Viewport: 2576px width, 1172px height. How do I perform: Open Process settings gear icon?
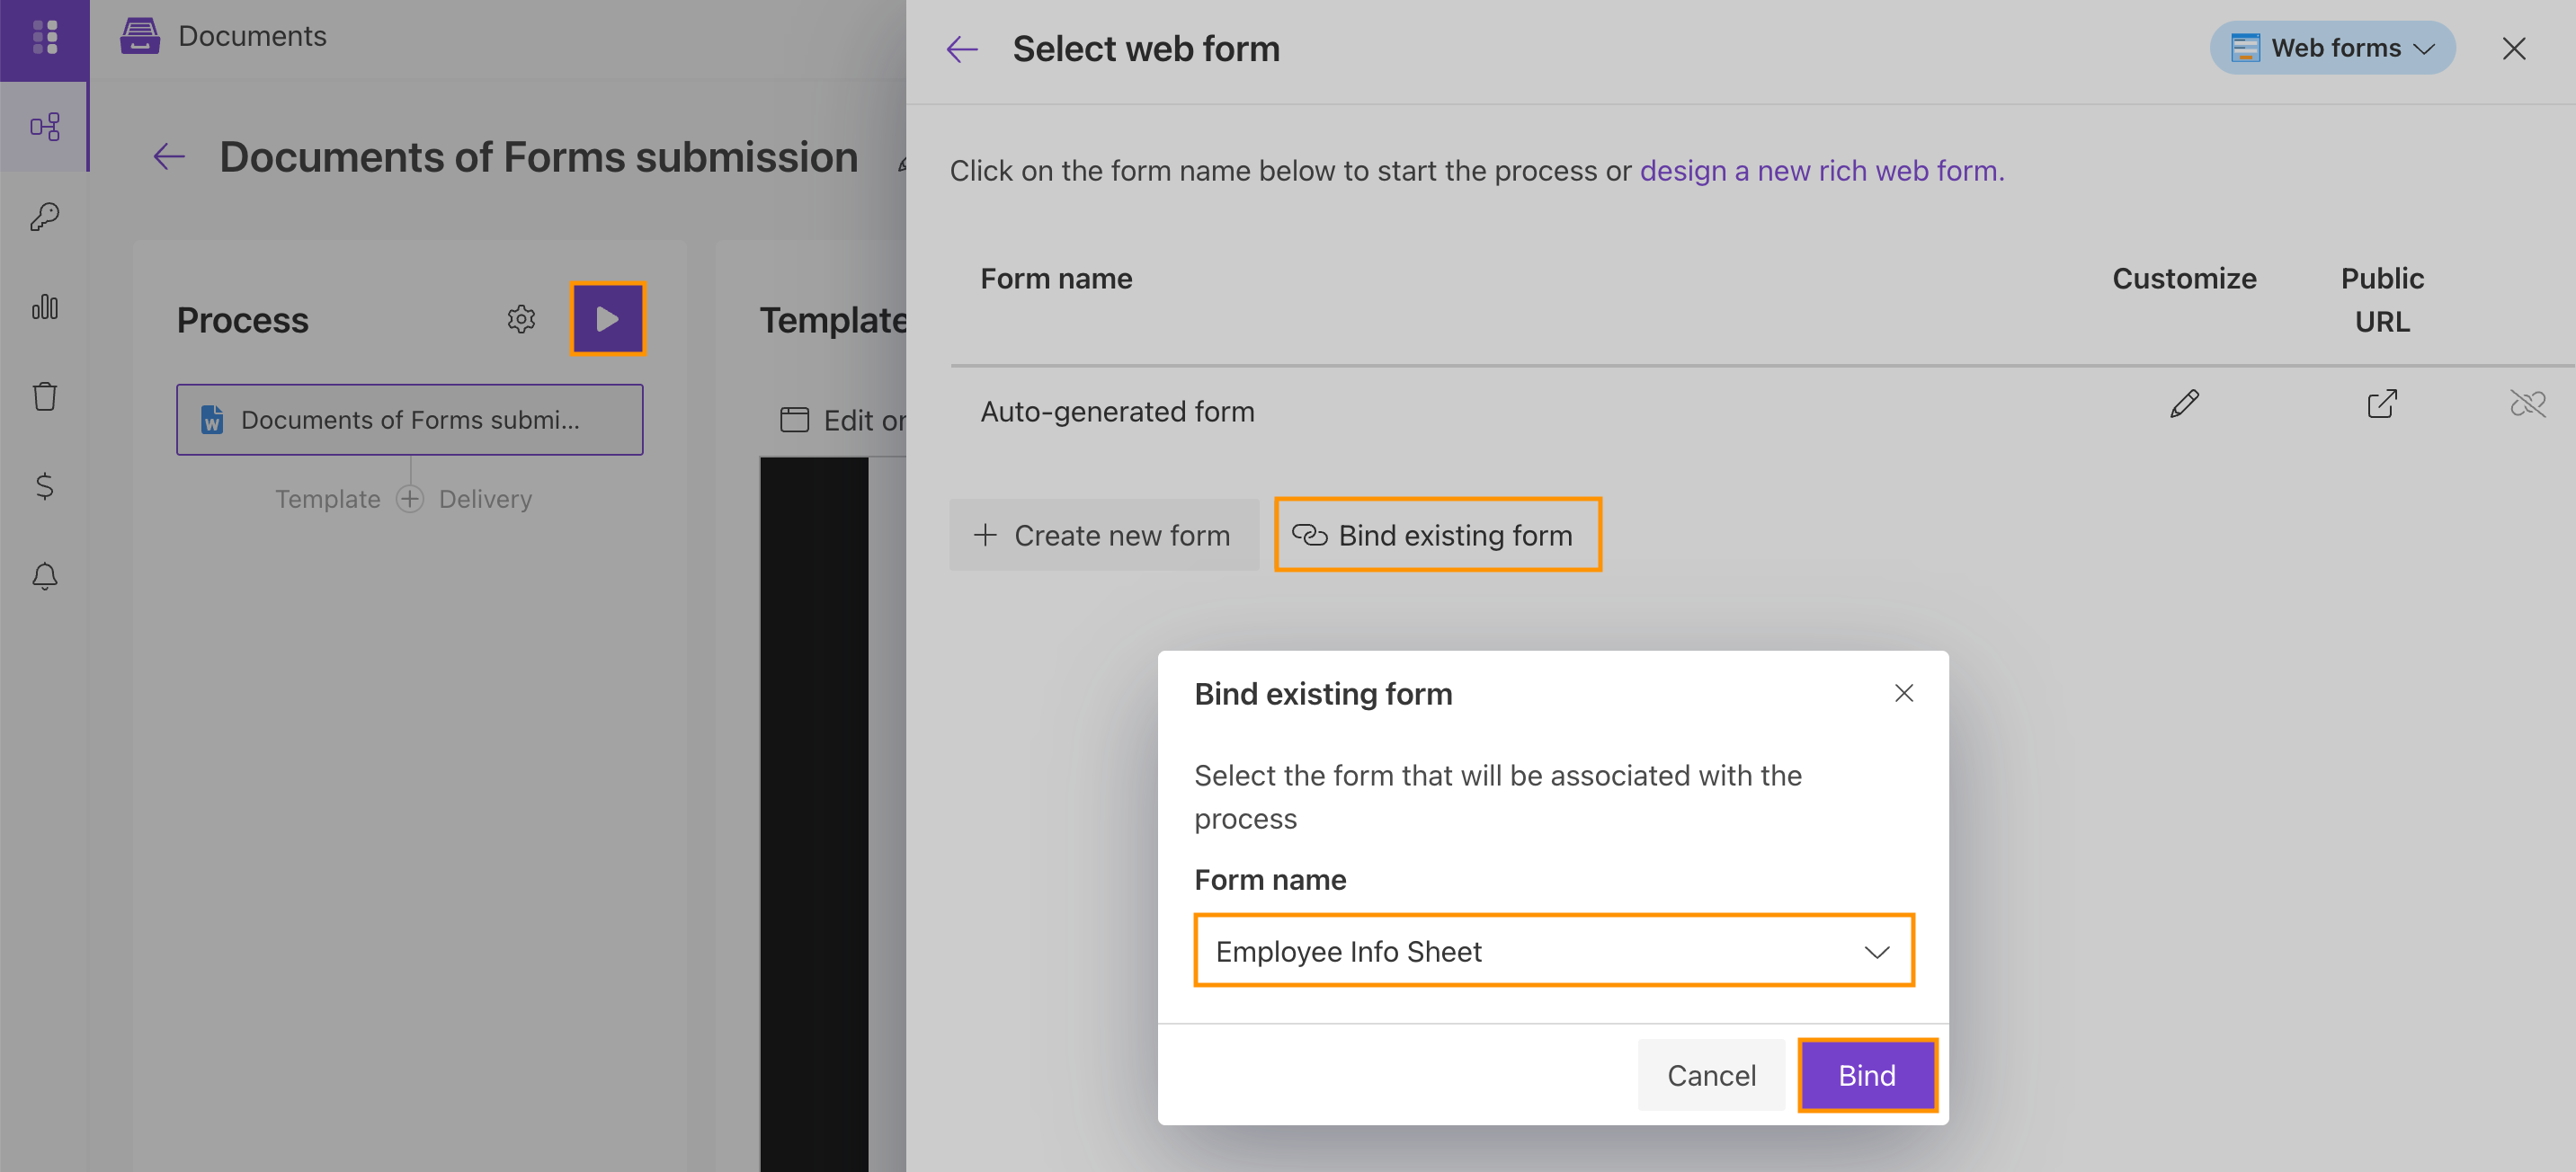click(521, 320)
